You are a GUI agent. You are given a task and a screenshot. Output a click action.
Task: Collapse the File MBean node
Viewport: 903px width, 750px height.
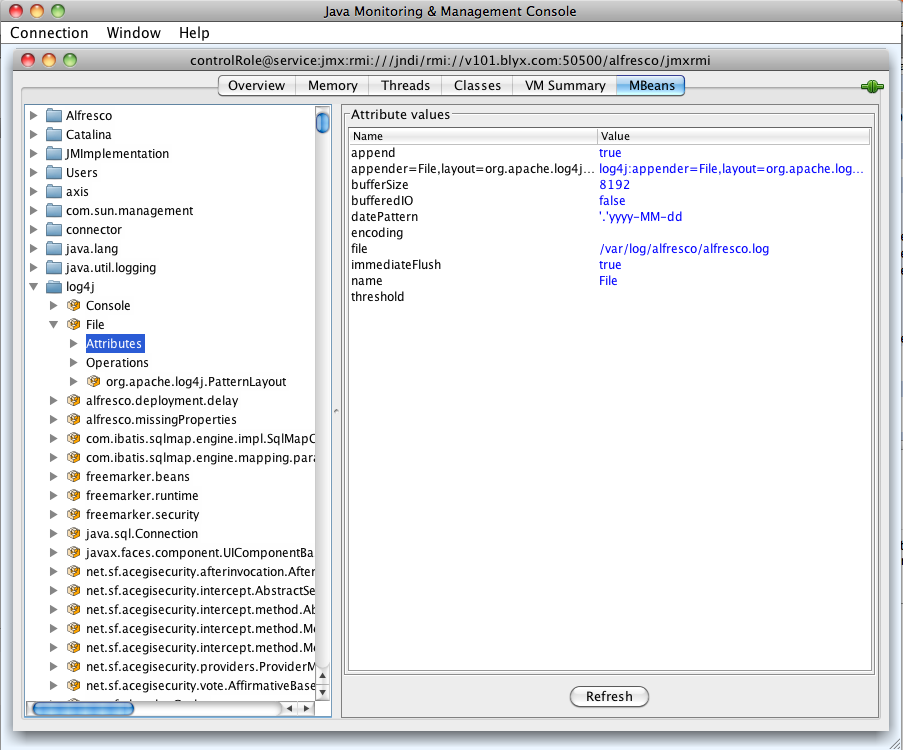(x=54, y=324)
